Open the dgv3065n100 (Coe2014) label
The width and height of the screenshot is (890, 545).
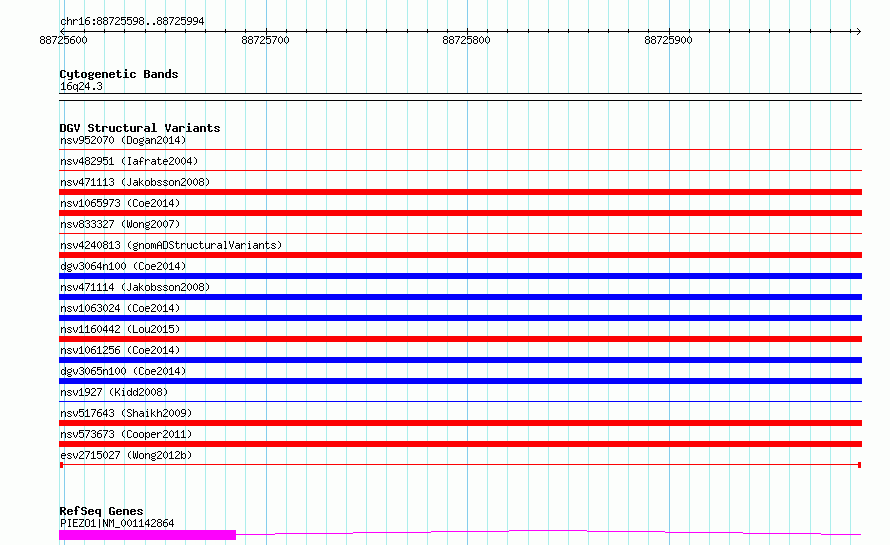click(x=123, y=371)
